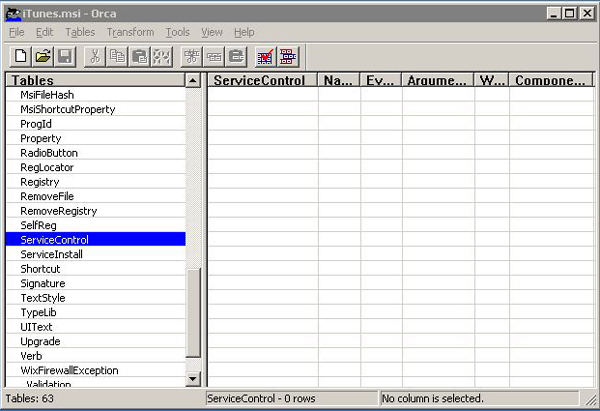Open the Tools menu

[x=177, y=32]
